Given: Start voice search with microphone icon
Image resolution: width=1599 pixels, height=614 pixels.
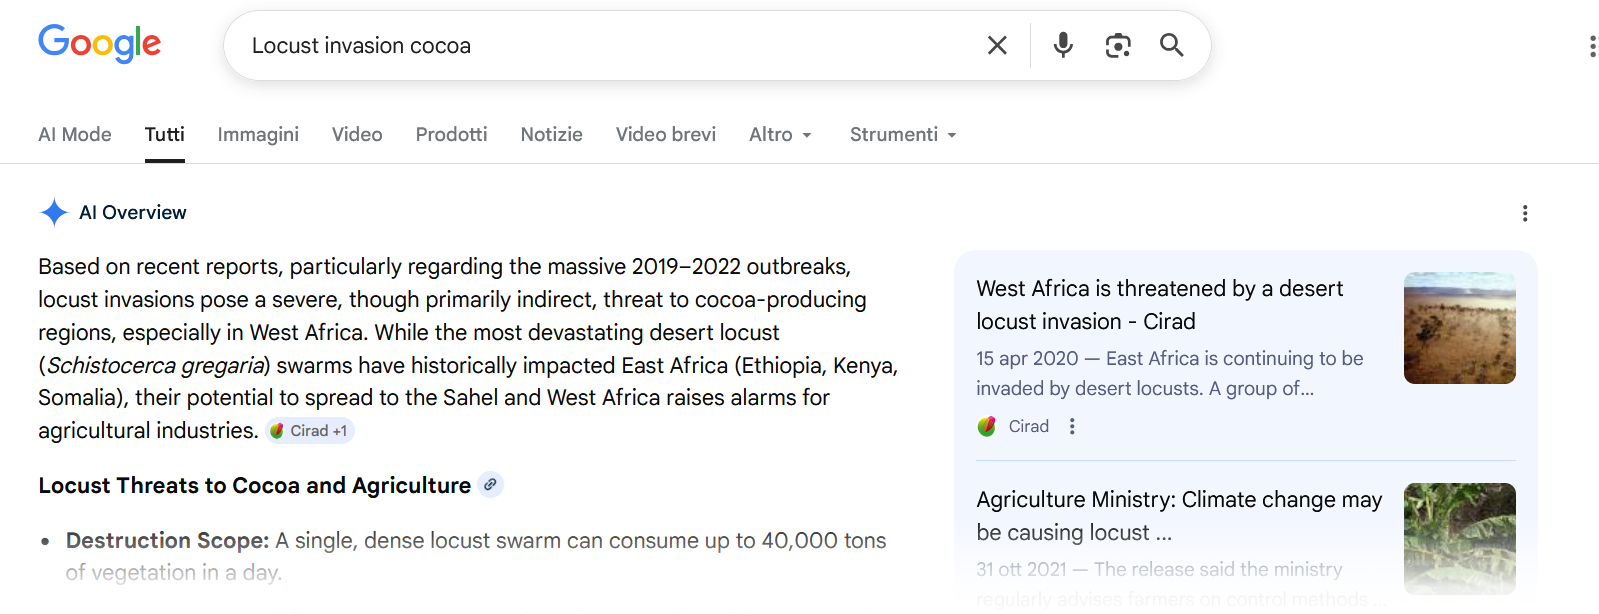Looking at the screenshot, I should point(1063,45).
